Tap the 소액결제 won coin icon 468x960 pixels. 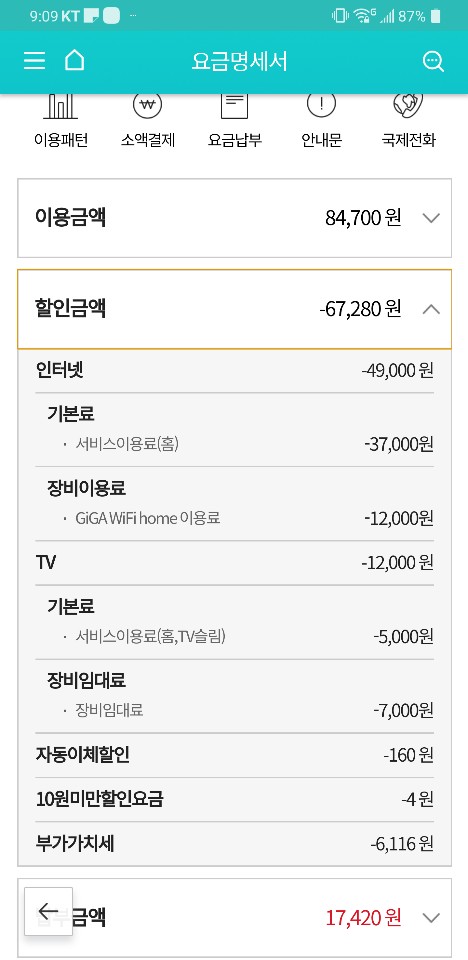pos(148,105)
